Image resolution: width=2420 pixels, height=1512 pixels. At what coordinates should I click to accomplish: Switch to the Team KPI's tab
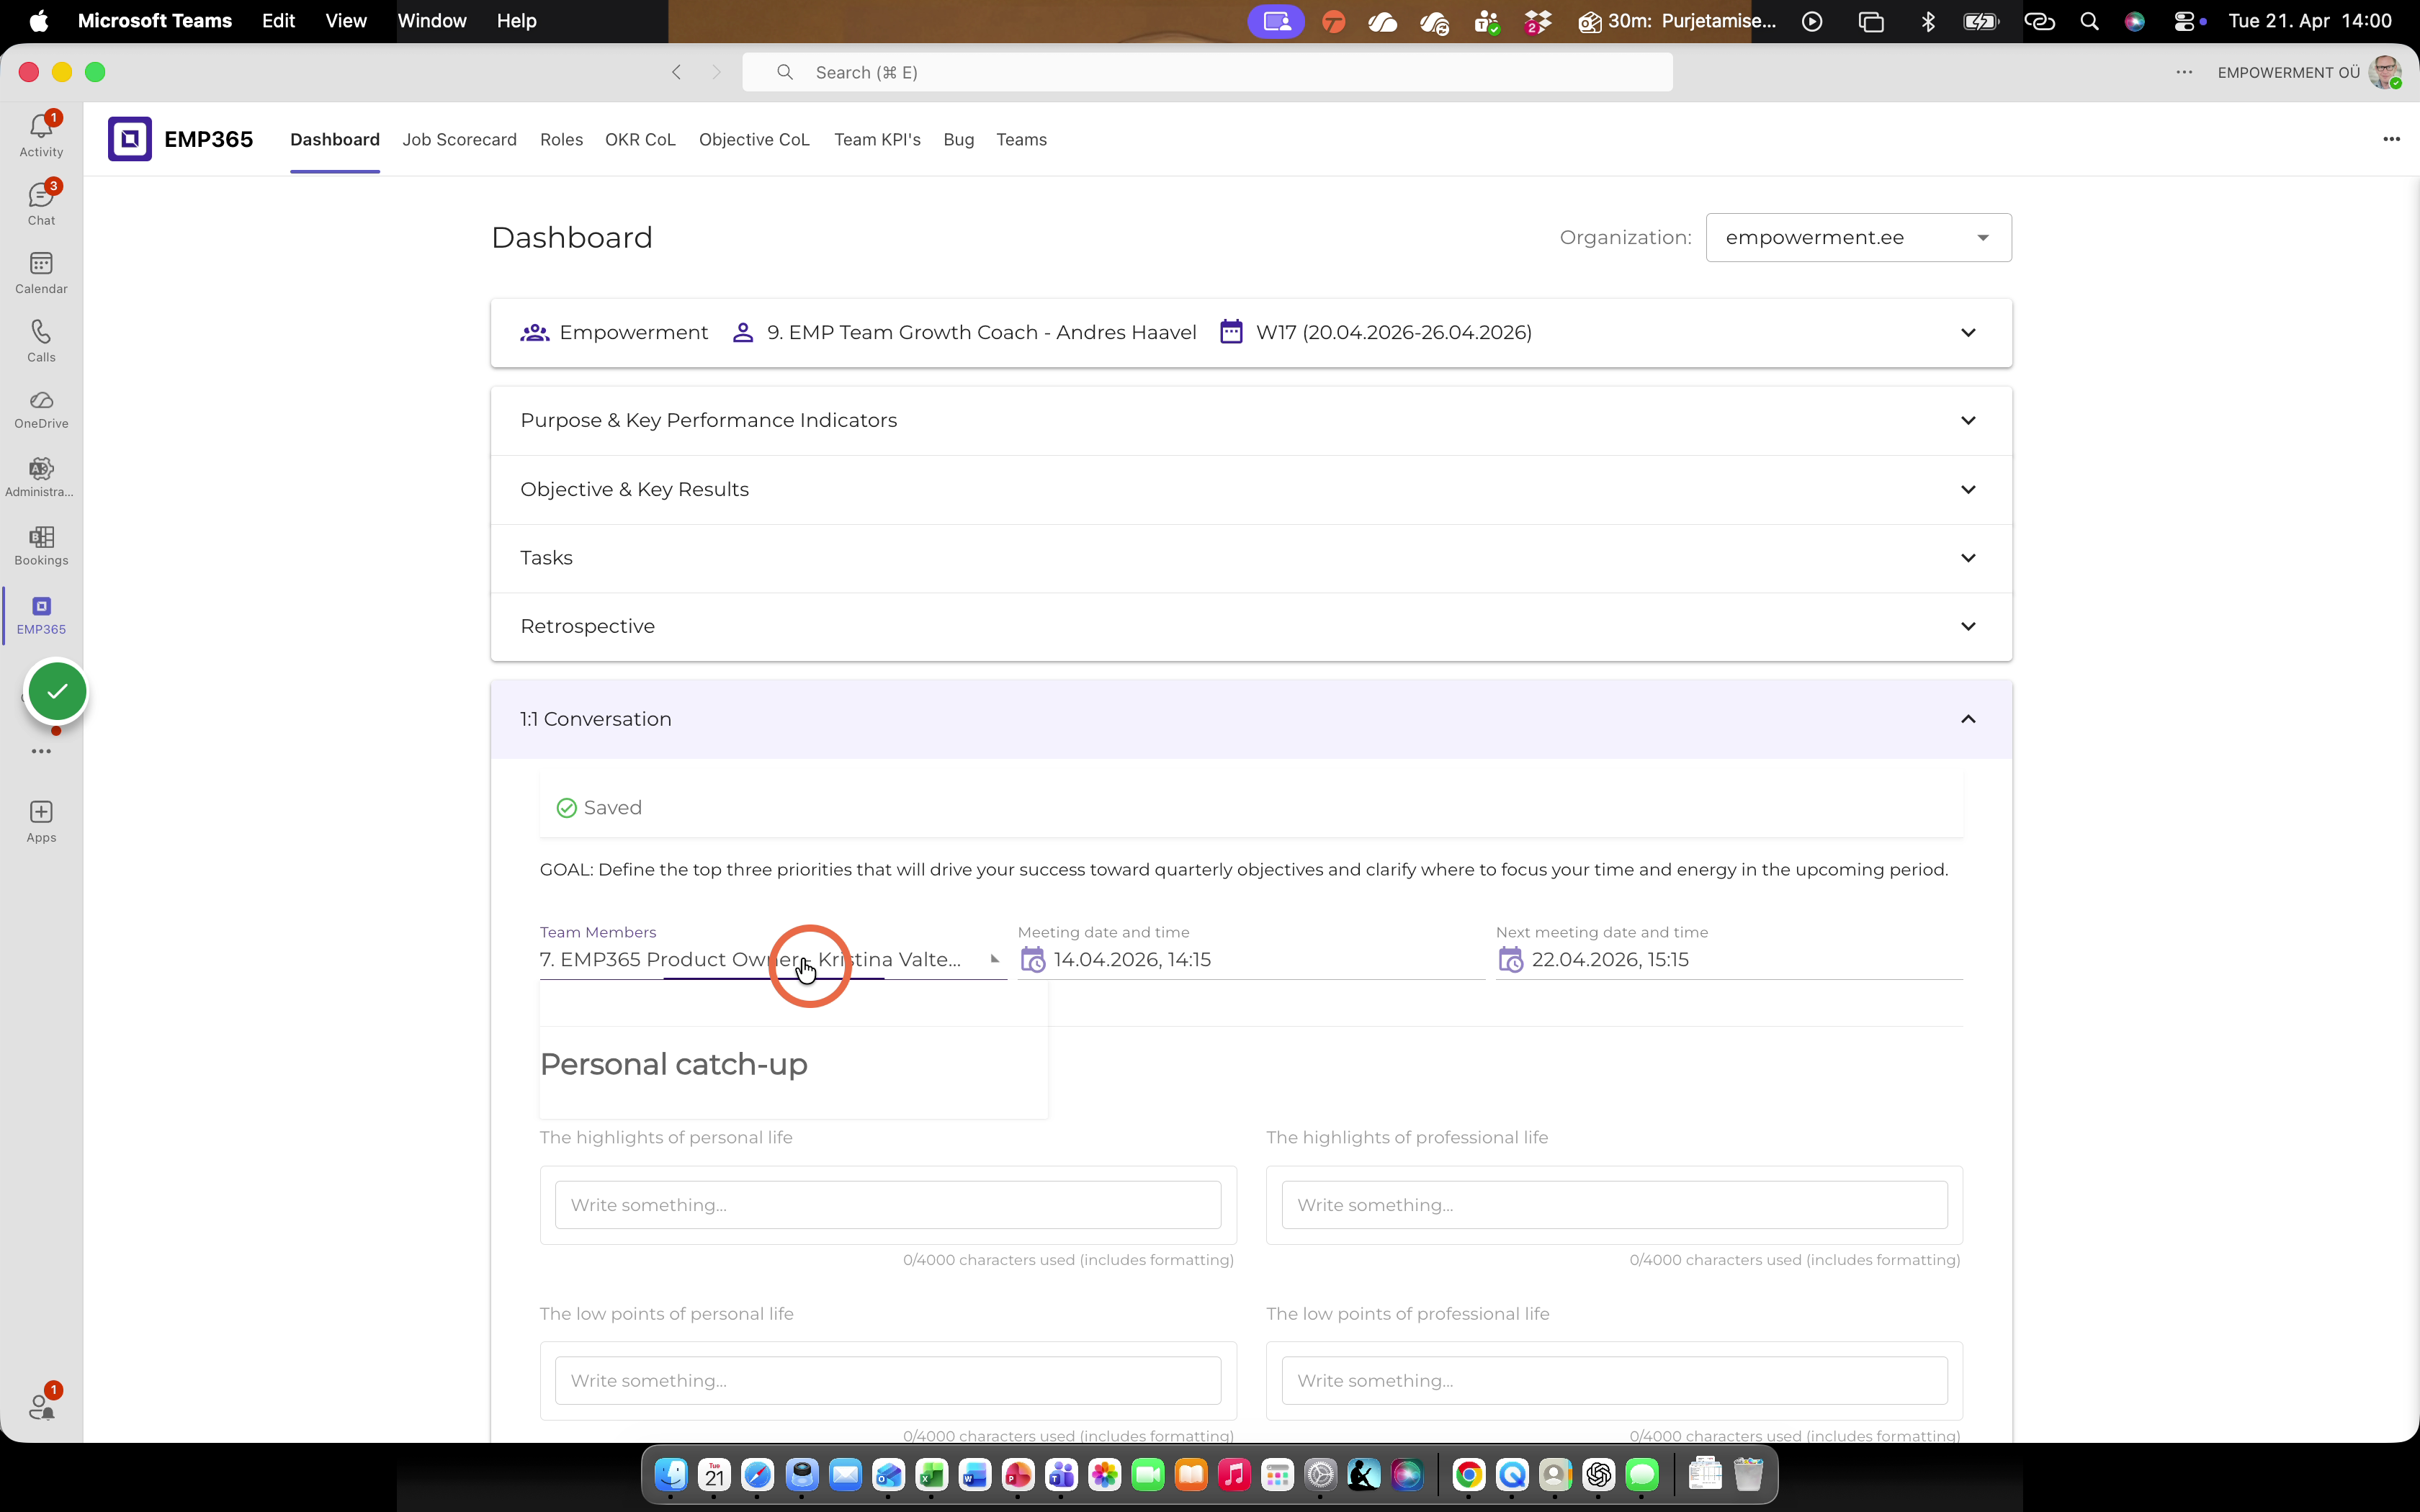877,140
